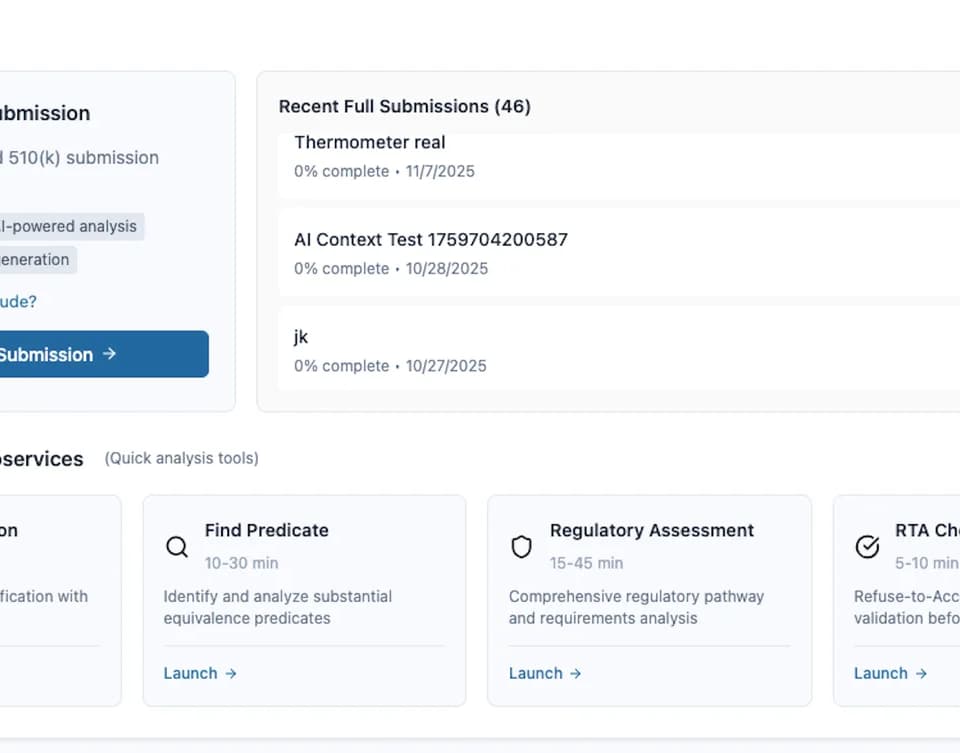960x753 pixels.
Task: Launch the Regulatory Assessment tool
Action: (x=545, y=673)
